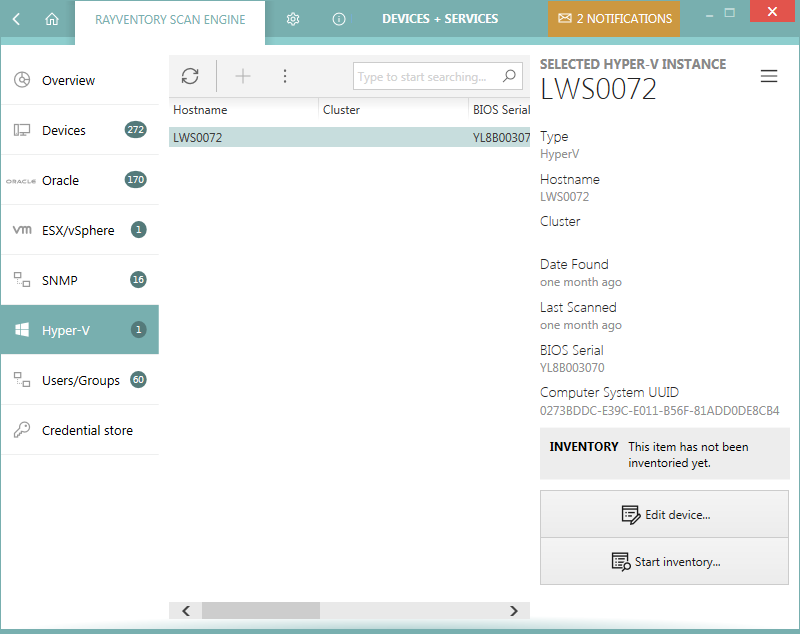This screenshot has width=800, height=634.
Task: Open the settings gear icon
Action: tap(293, 19)
